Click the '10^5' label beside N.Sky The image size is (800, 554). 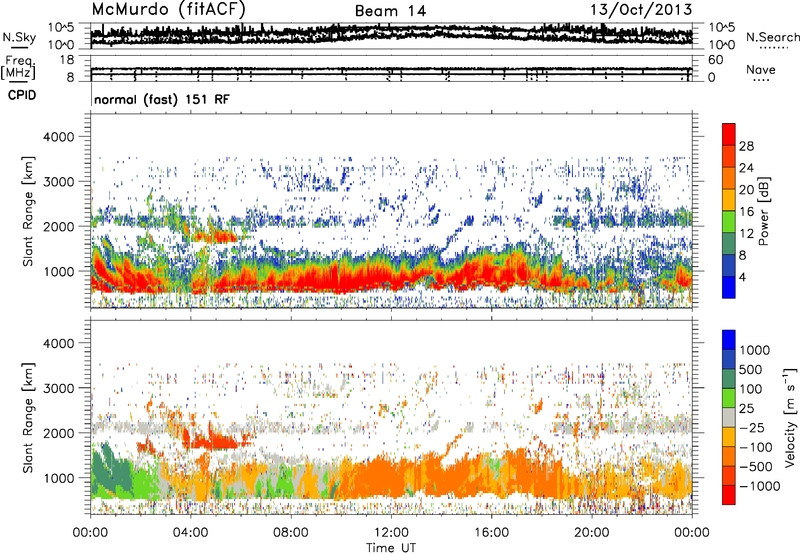pos(61,27)
